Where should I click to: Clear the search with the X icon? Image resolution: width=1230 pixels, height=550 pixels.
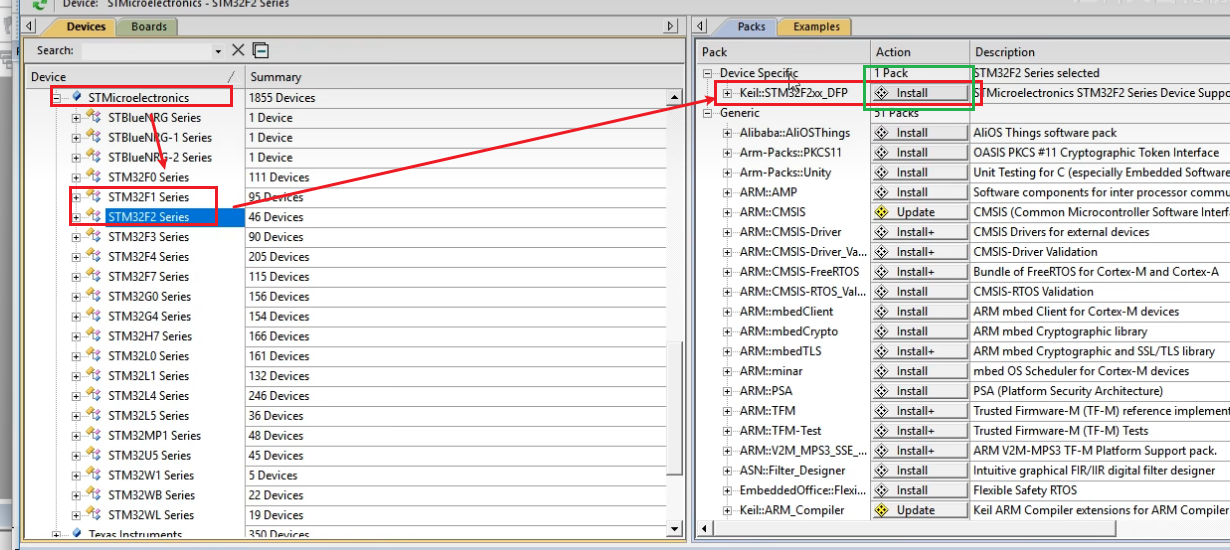(238, 50)
